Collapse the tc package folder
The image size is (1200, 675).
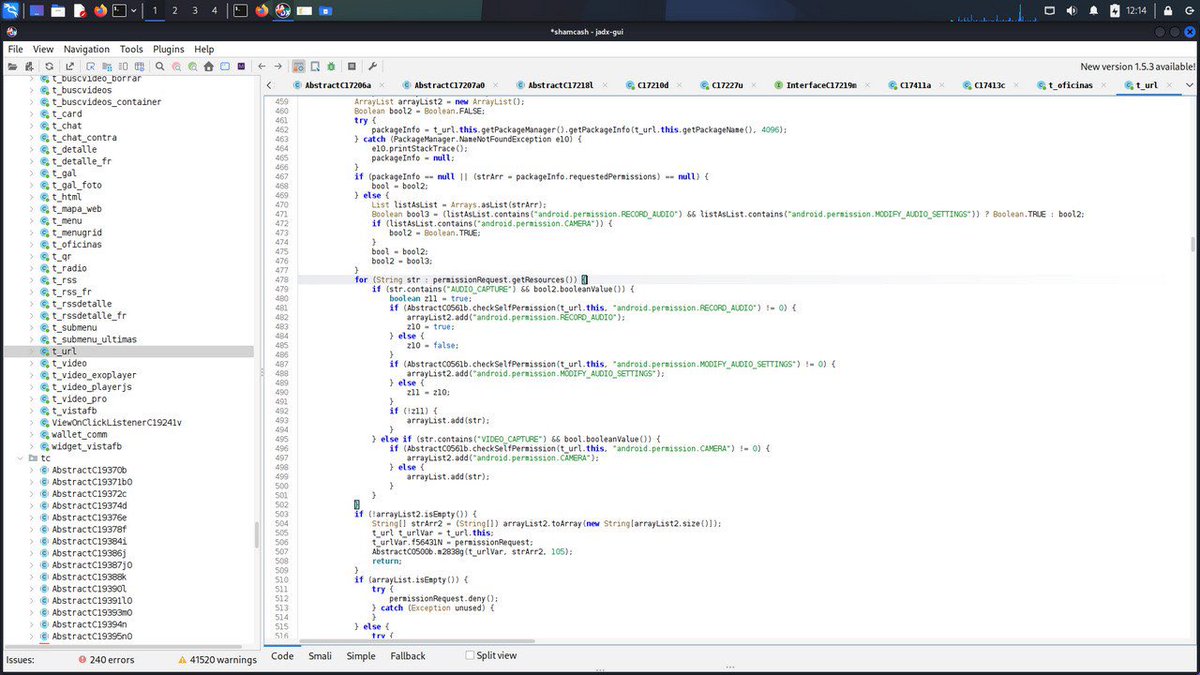(19, 458)
